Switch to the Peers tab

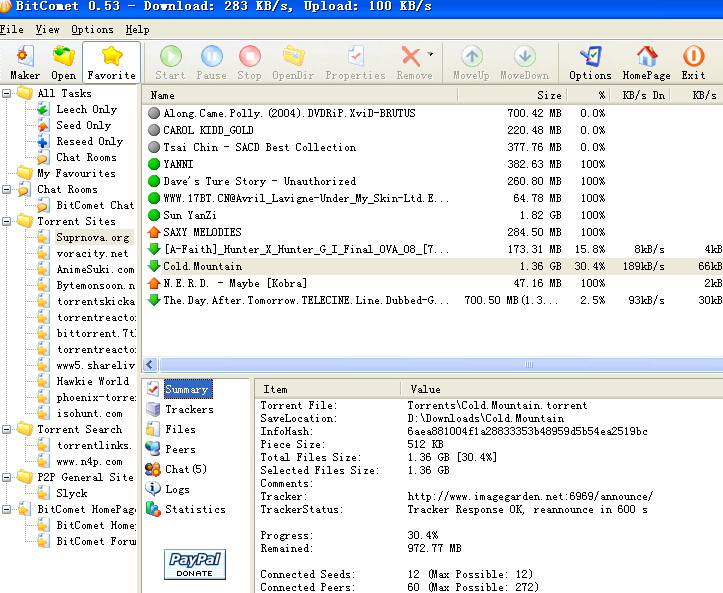pos(180,449)
